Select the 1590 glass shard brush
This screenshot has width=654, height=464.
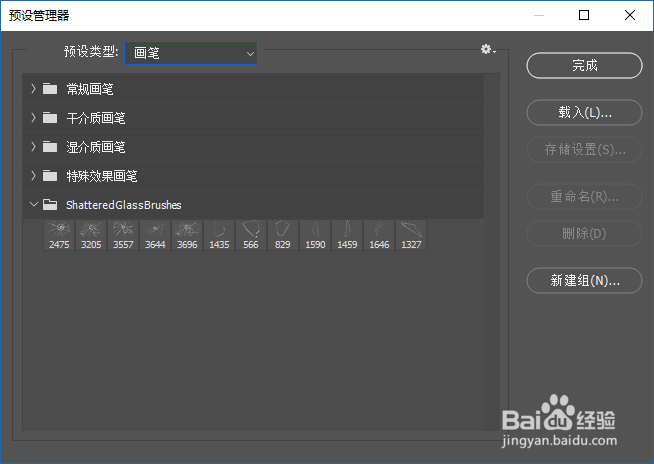tap(315, 235)
